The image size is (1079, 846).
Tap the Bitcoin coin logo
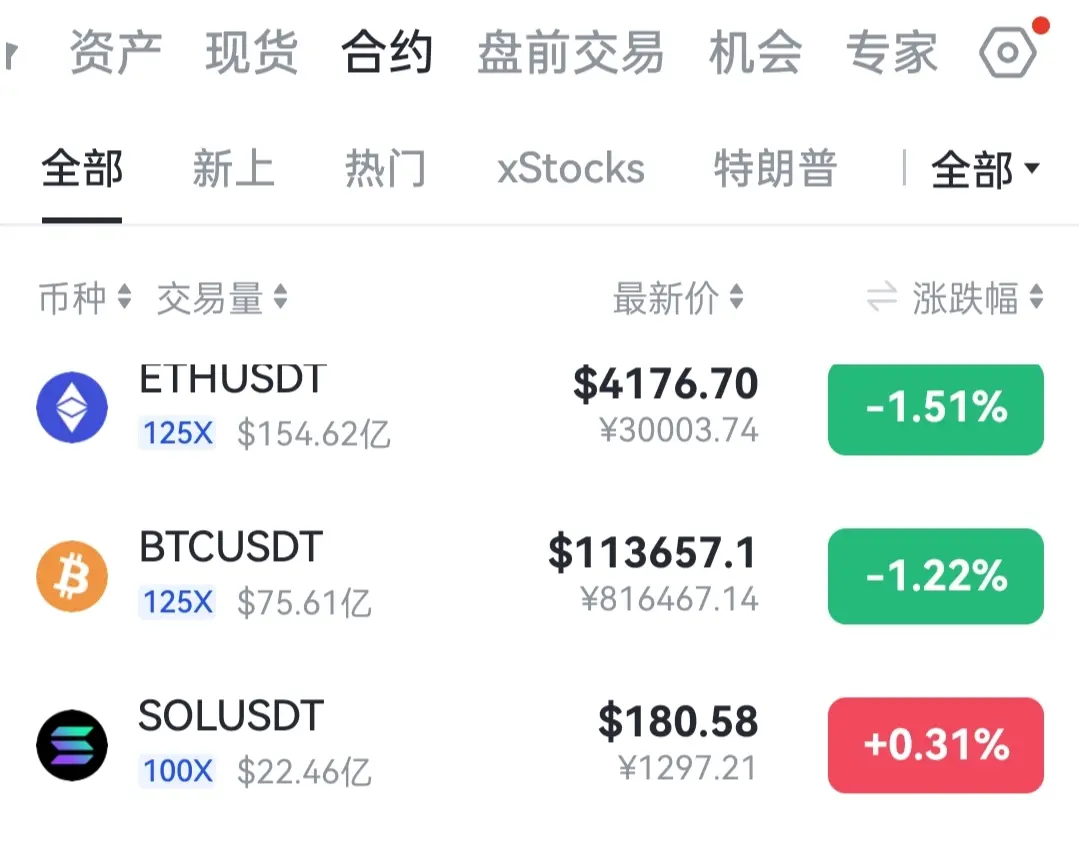click(72, 576)
